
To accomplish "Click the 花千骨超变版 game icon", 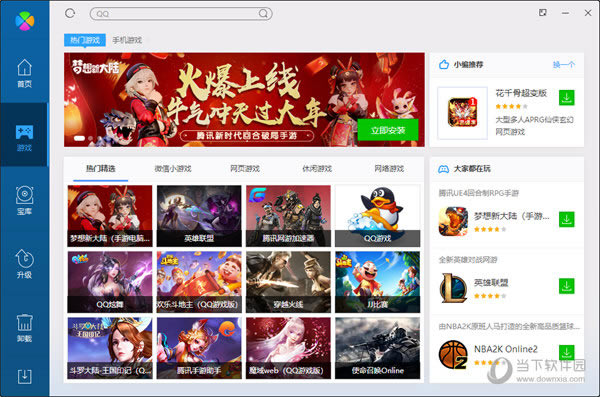I will (x=462, y=113).
